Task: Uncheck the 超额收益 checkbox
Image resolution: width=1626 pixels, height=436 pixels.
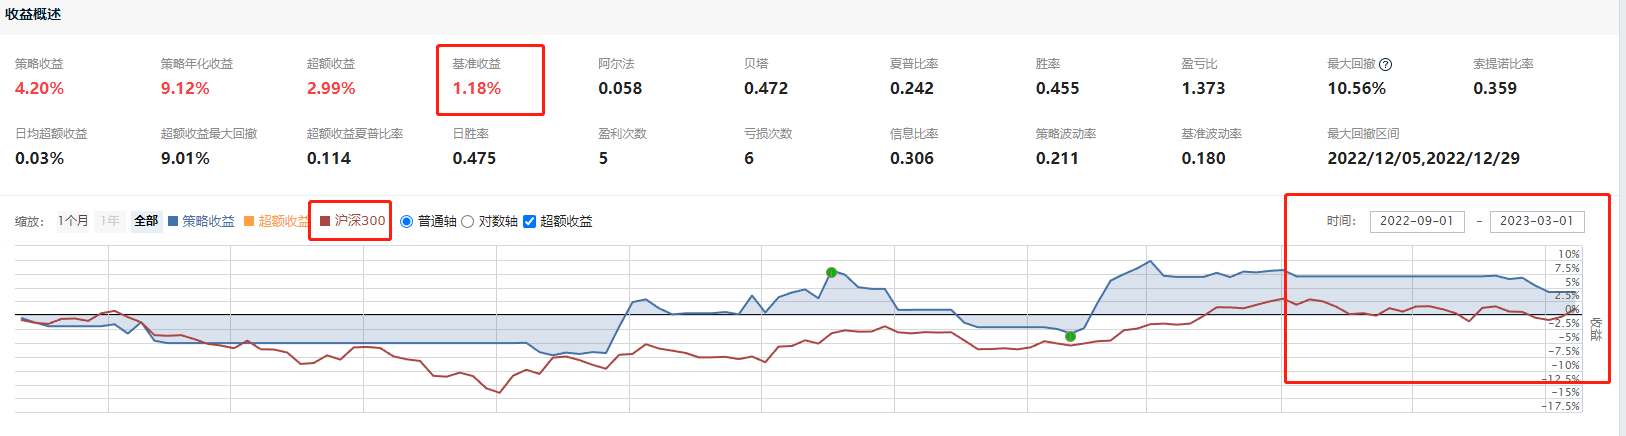Action: point(530,221)
